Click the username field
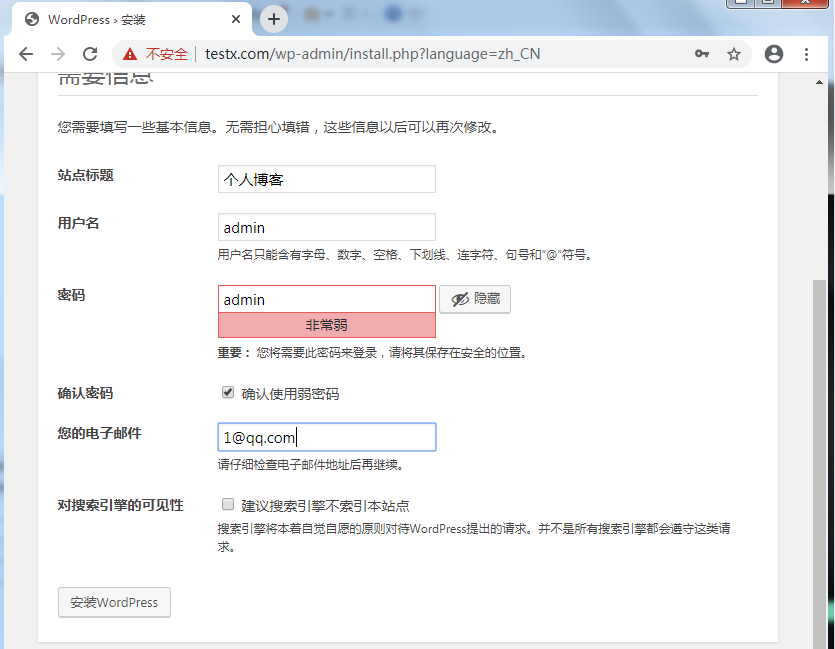Screen dimensions: 835x649 (x=326, y=227)
